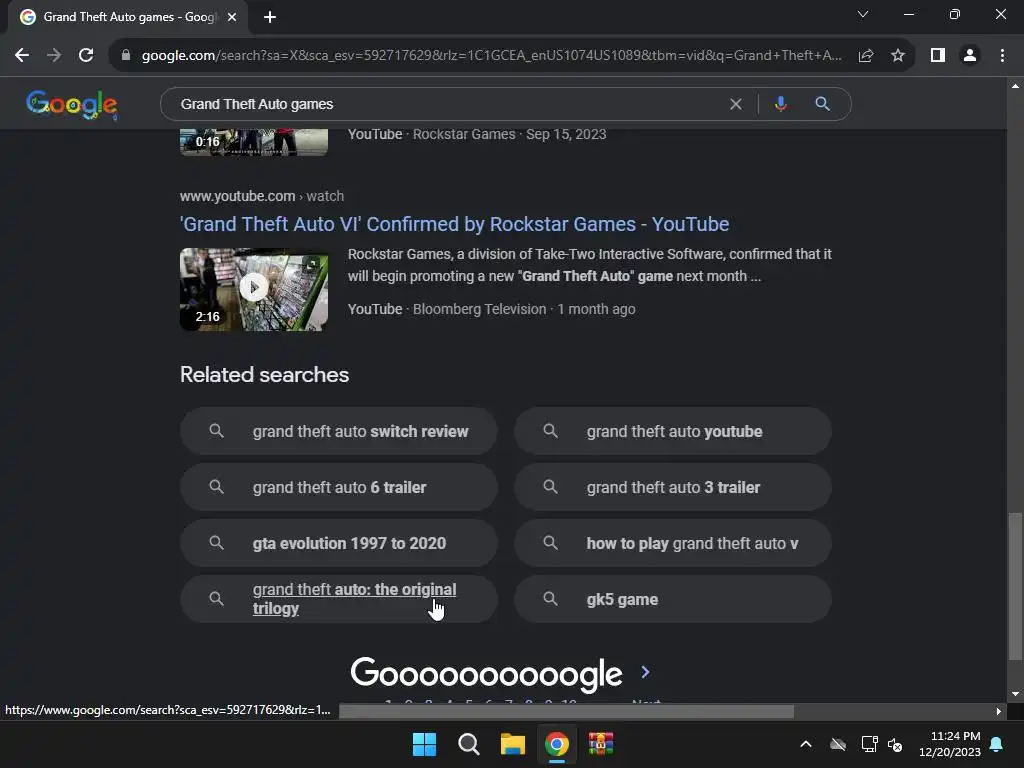Viewport: 1024px width, 768px height.
Task: Open File Explorer from taskbar
Action: click(x=513, y=744)
